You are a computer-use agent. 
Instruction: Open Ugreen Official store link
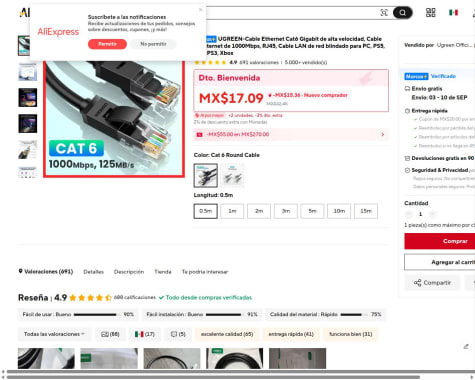[454, 45]
